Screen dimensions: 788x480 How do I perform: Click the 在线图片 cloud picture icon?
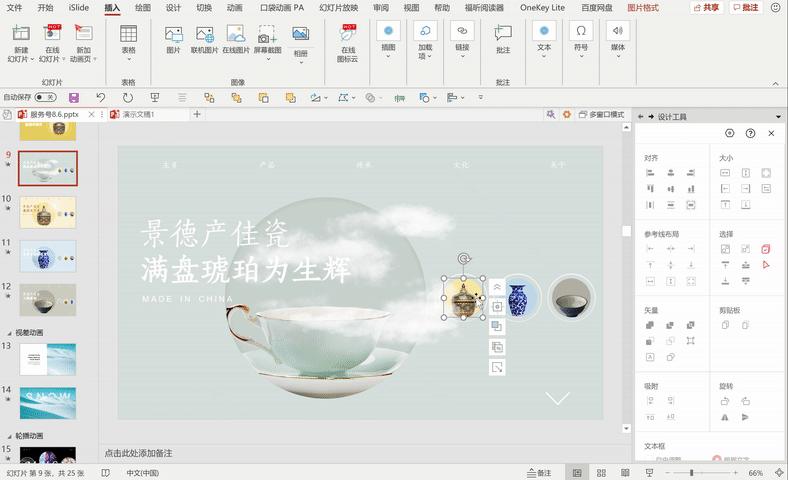236,34
